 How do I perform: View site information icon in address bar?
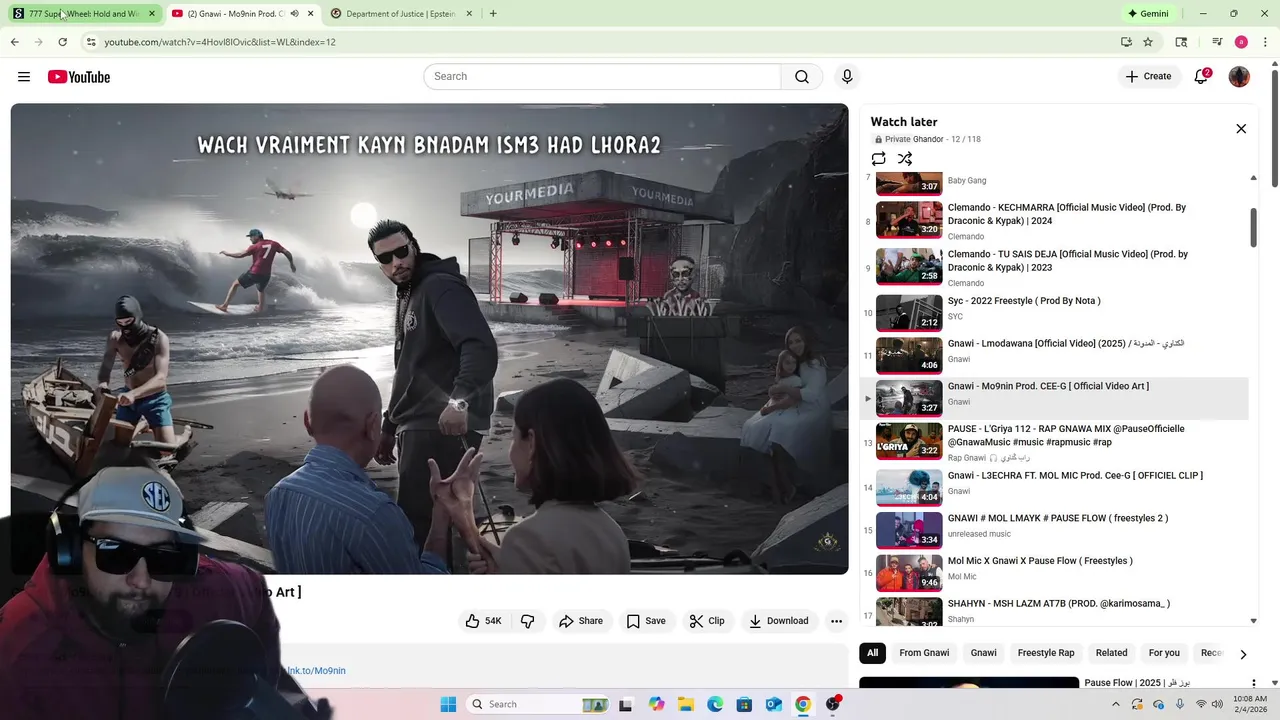point(91,42)
